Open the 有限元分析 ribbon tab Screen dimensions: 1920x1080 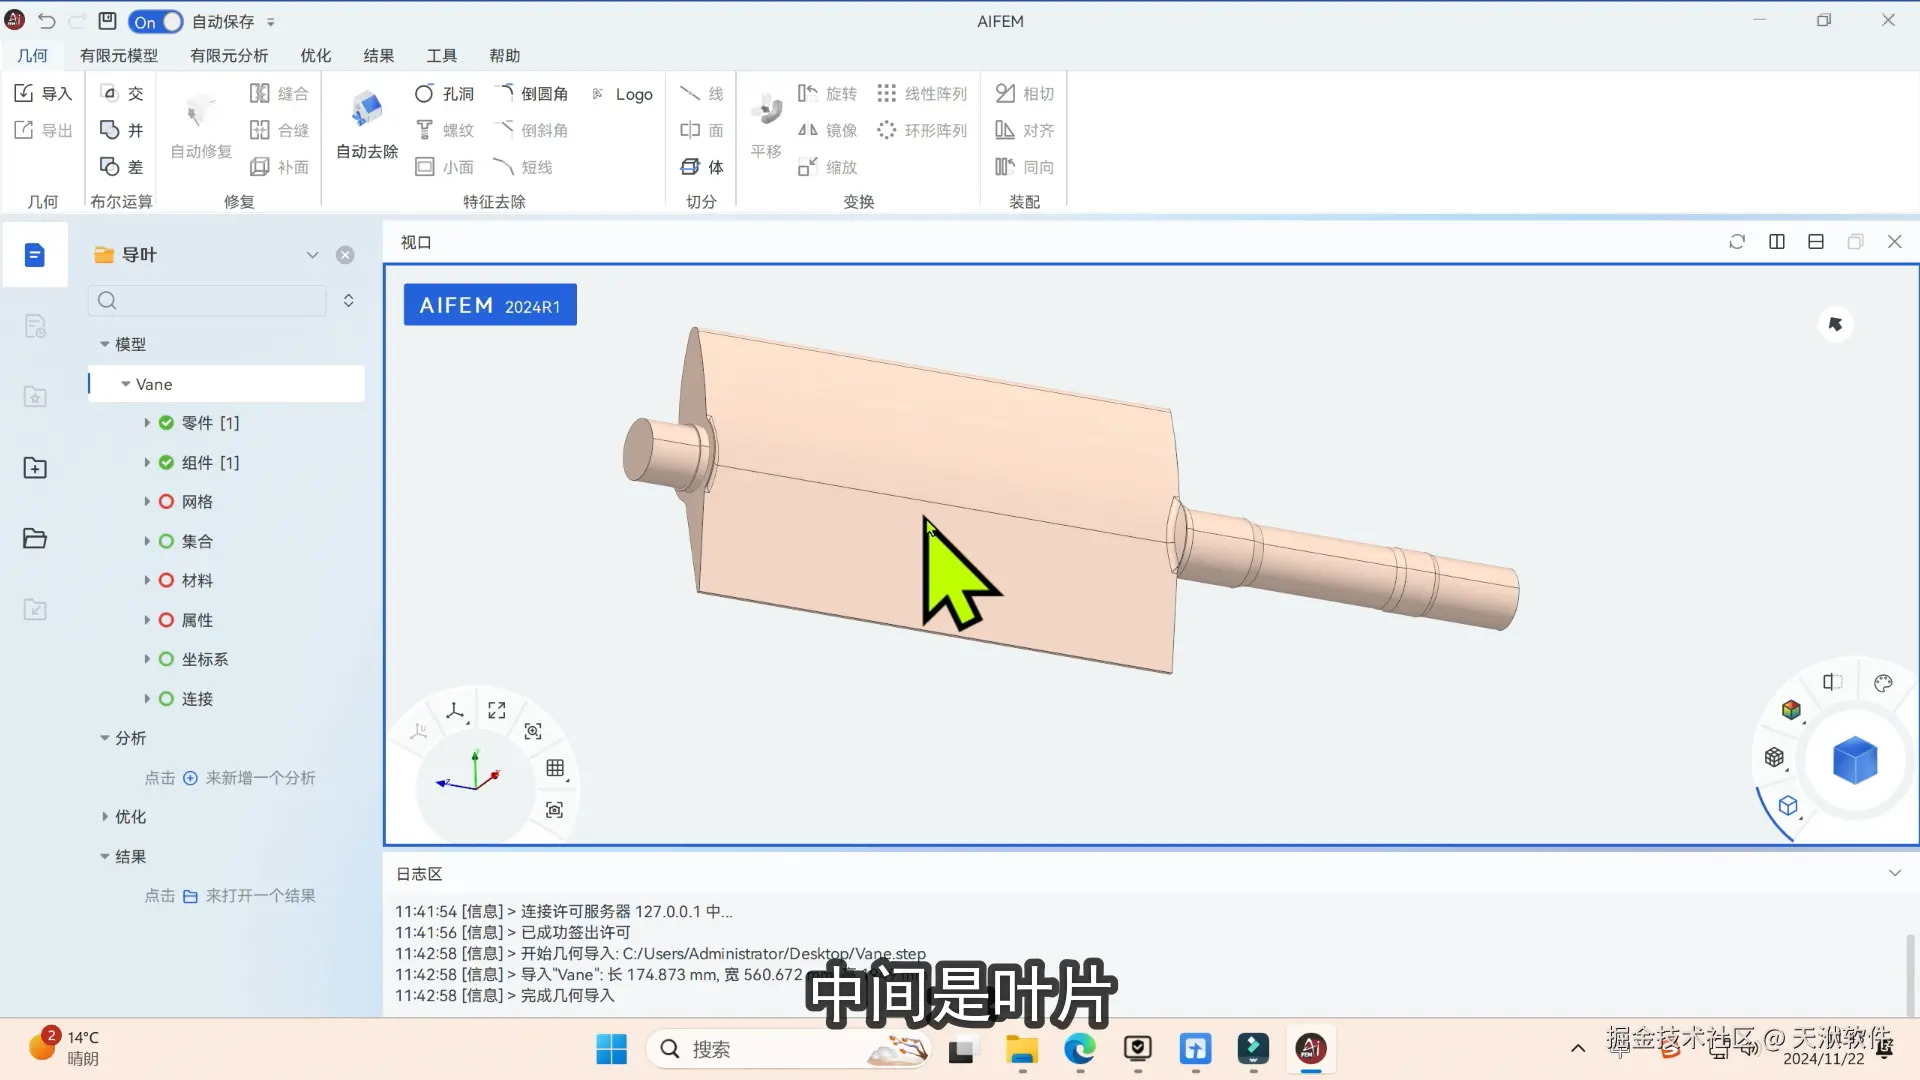pyautogui.click(x=229, y=55)
